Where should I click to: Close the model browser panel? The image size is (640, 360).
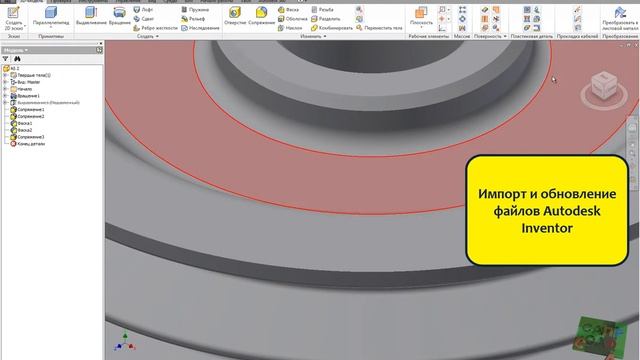click(101, 43)
